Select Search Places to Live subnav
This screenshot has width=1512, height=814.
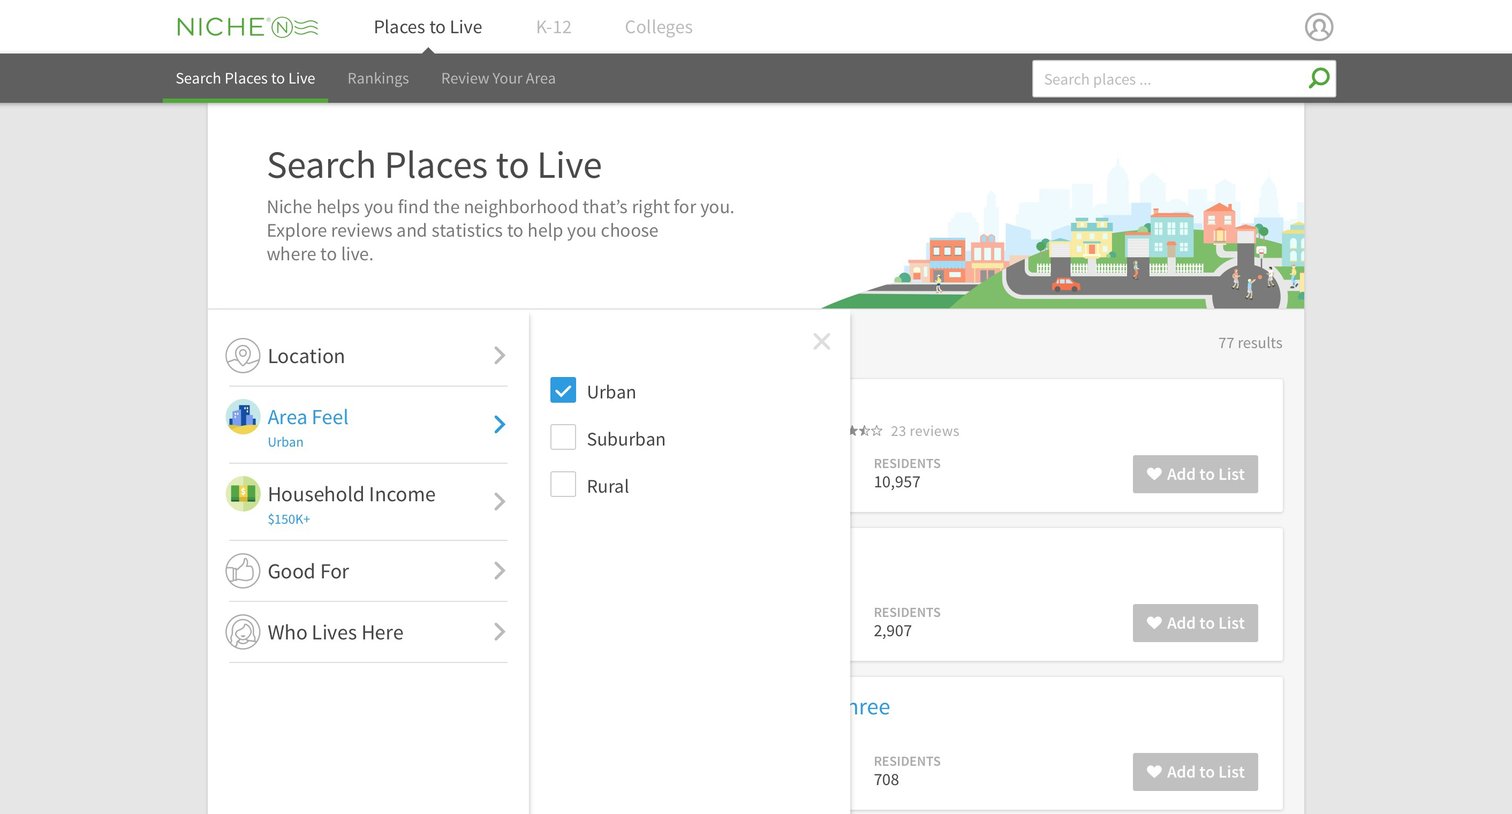(x=245, y=78)
